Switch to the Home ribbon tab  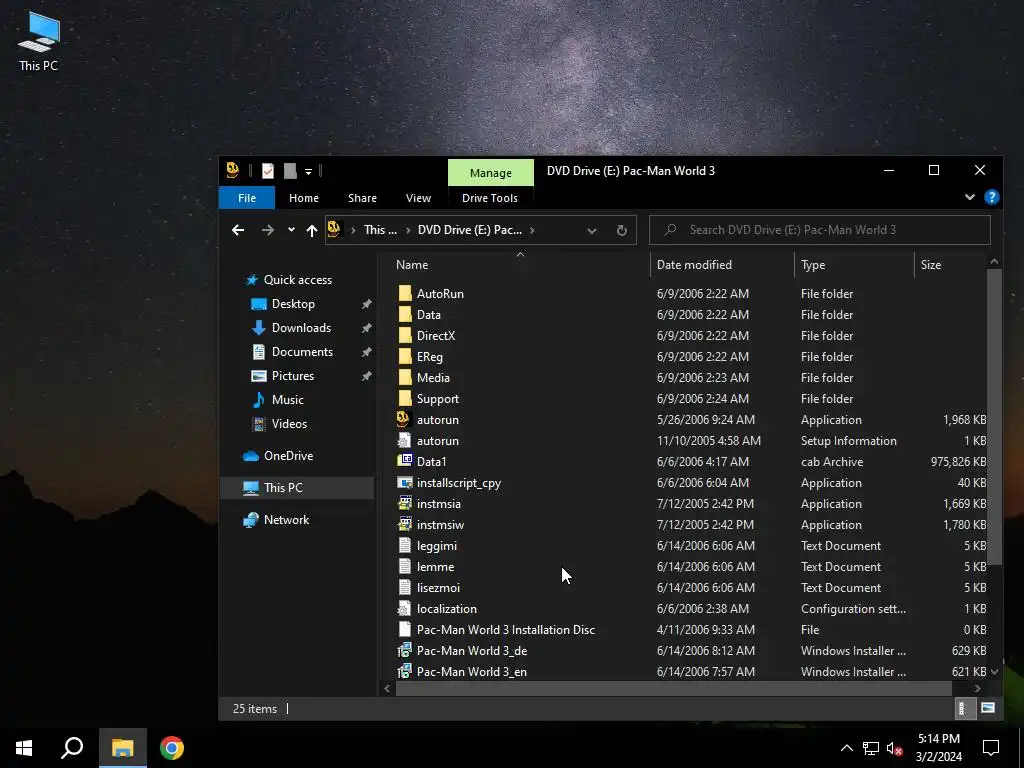(304, 198)
